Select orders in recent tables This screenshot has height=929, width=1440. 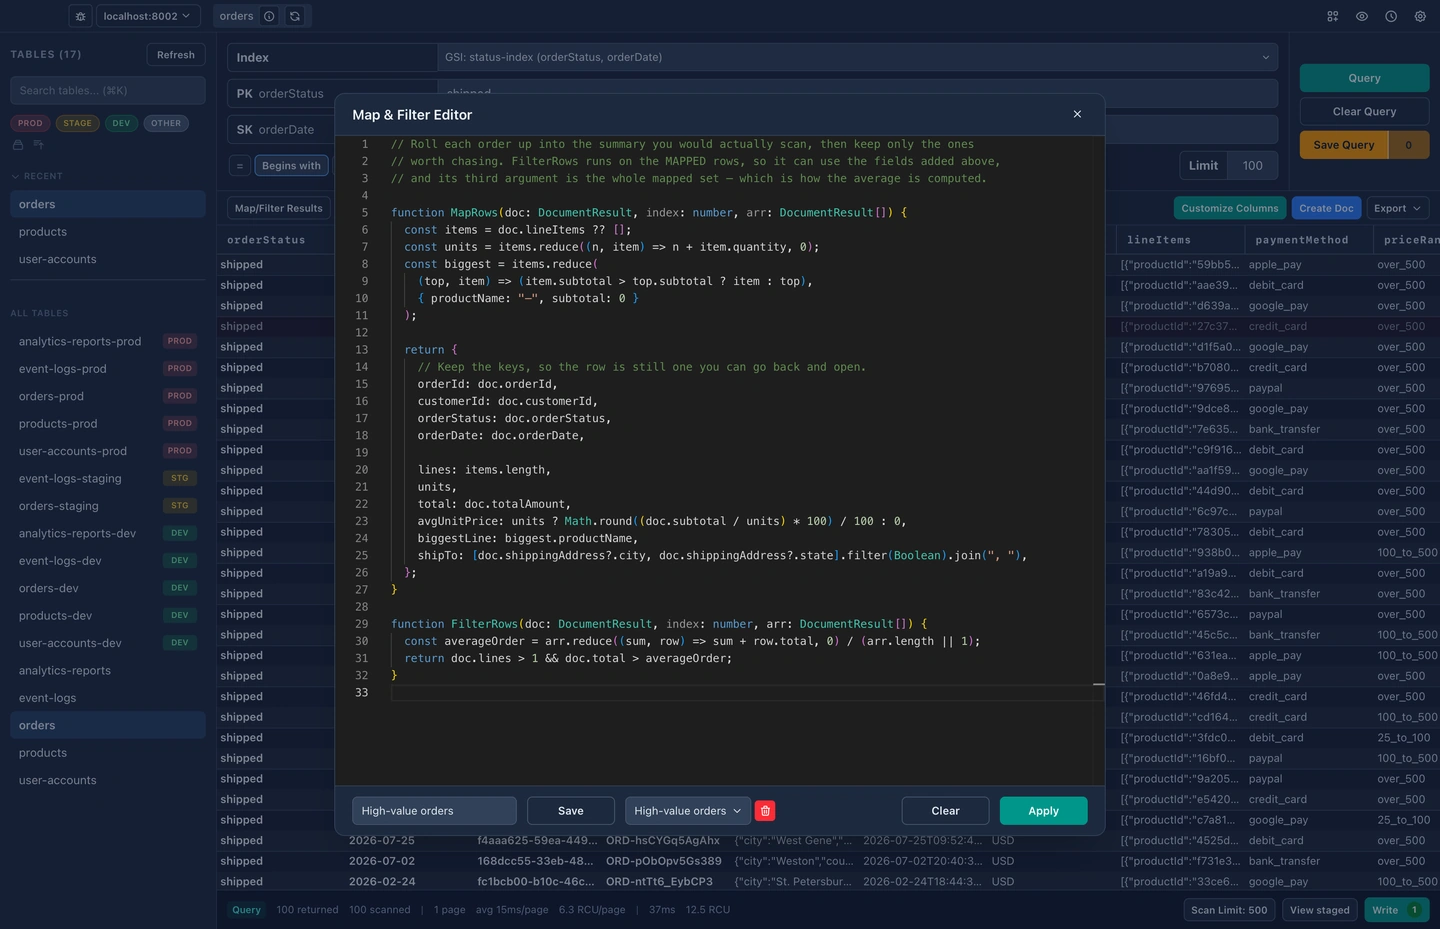pyautogui.click(x=107, y=204)
